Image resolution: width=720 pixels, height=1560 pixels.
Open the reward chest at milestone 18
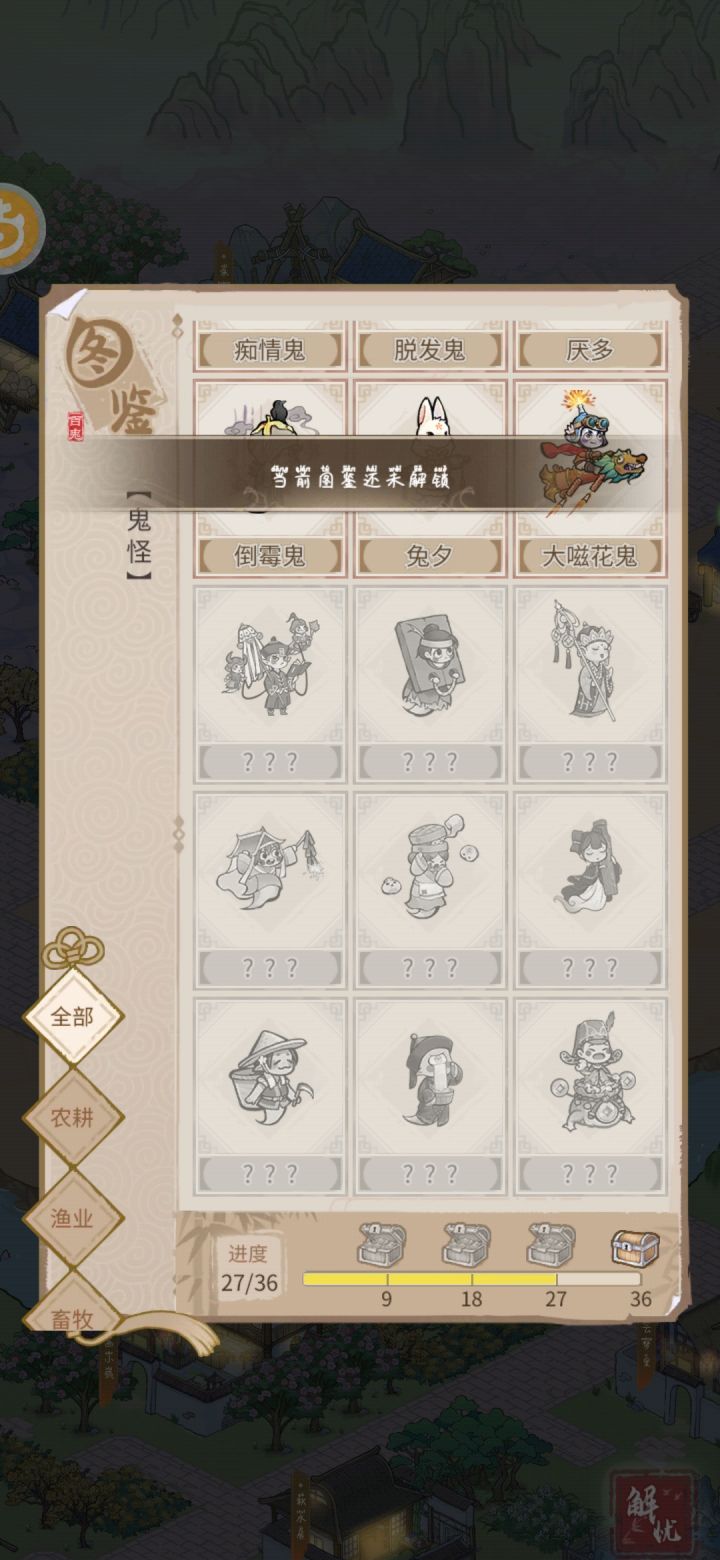[467, 1245]
